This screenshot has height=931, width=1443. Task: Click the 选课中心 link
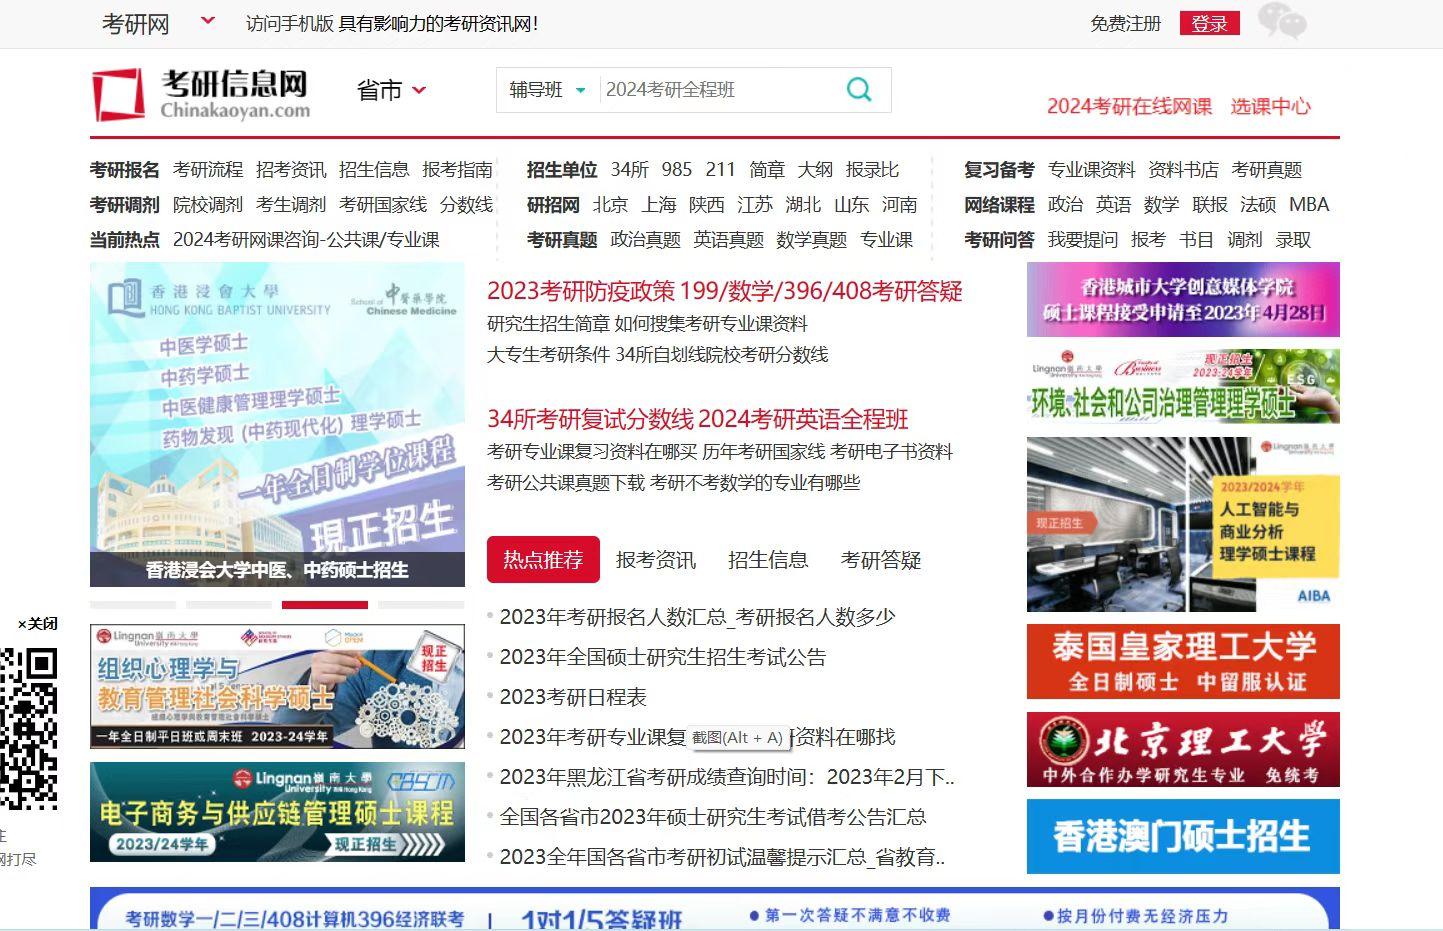pos(1270,106)
